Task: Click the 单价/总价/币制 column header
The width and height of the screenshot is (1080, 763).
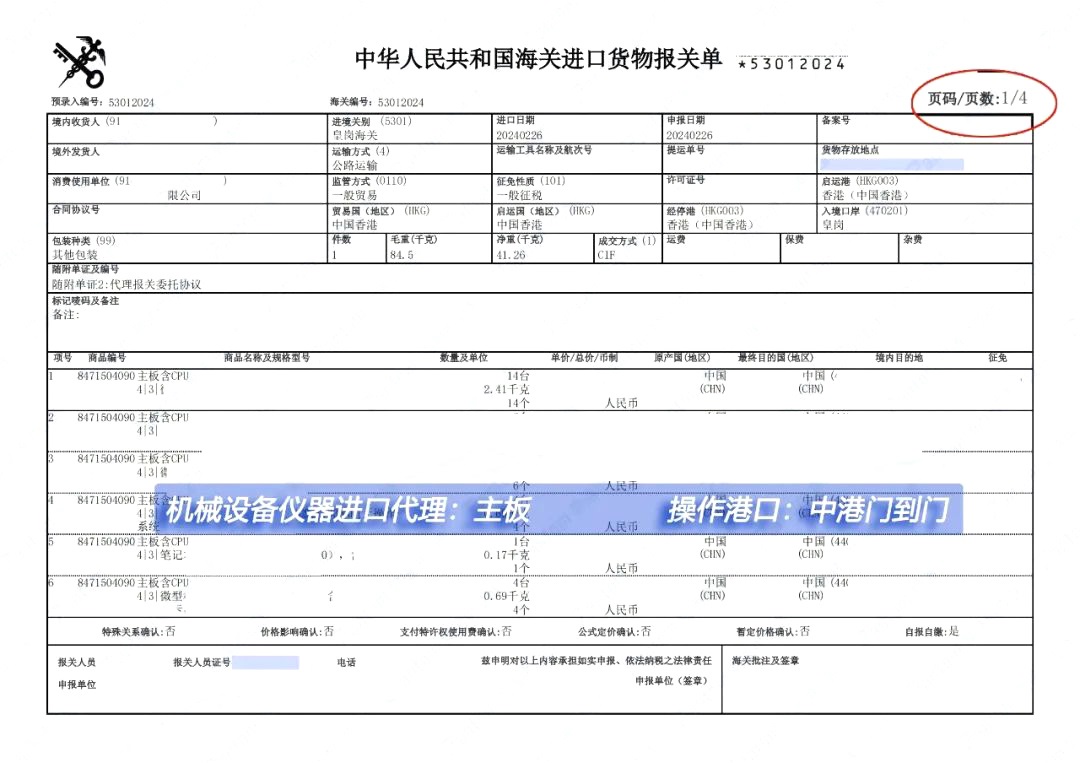Action: (584, 358)
